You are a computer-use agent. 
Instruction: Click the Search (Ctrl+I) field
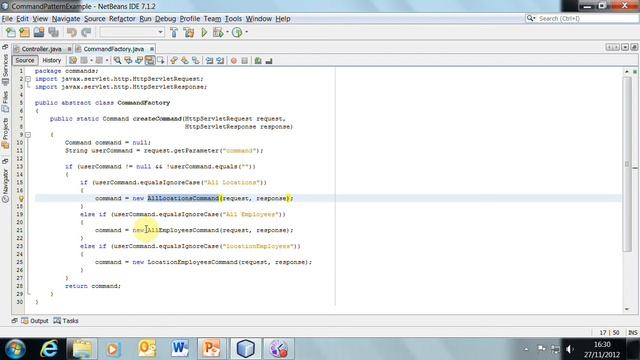pos(582,18)
